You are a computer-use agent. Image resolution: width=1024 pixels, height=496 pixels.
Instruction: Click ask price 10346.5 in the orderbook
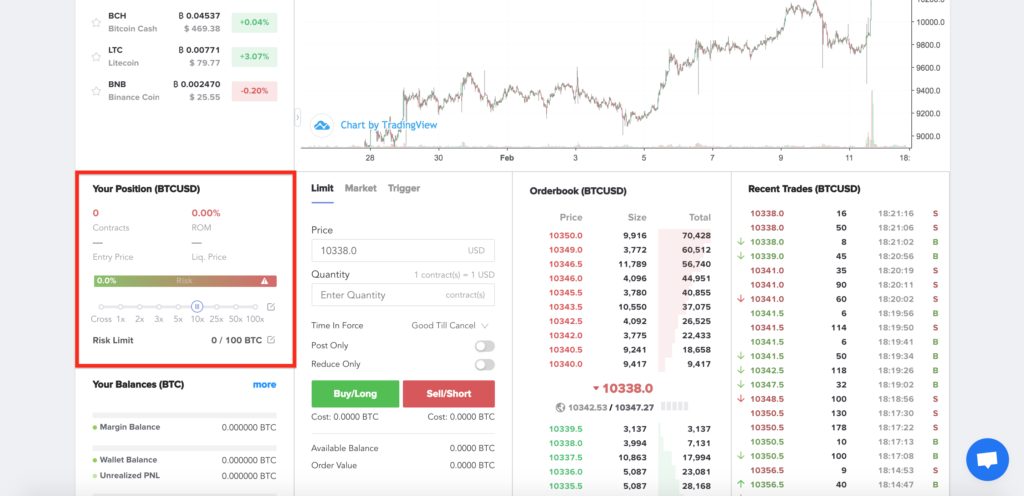[566, 264]
